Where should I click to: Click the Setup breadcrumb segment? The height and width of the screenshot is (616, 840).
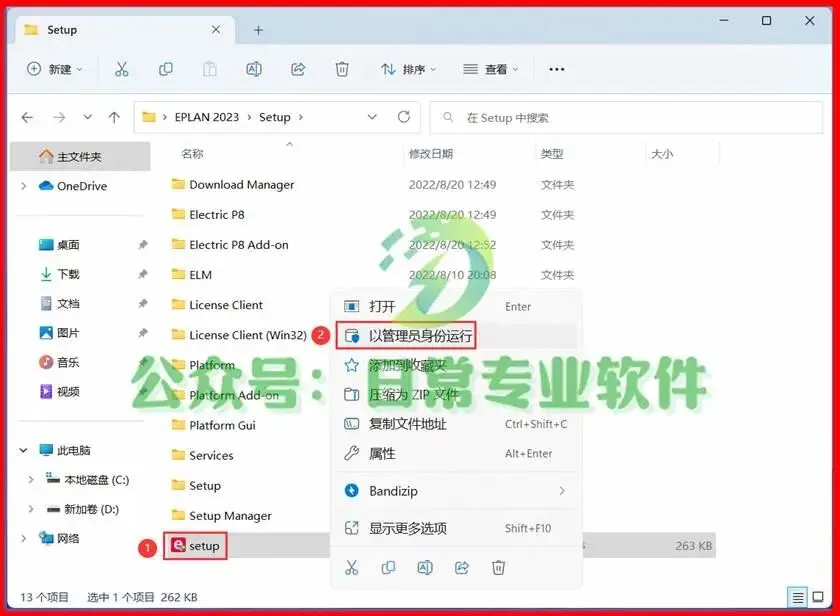coord(274,117)
